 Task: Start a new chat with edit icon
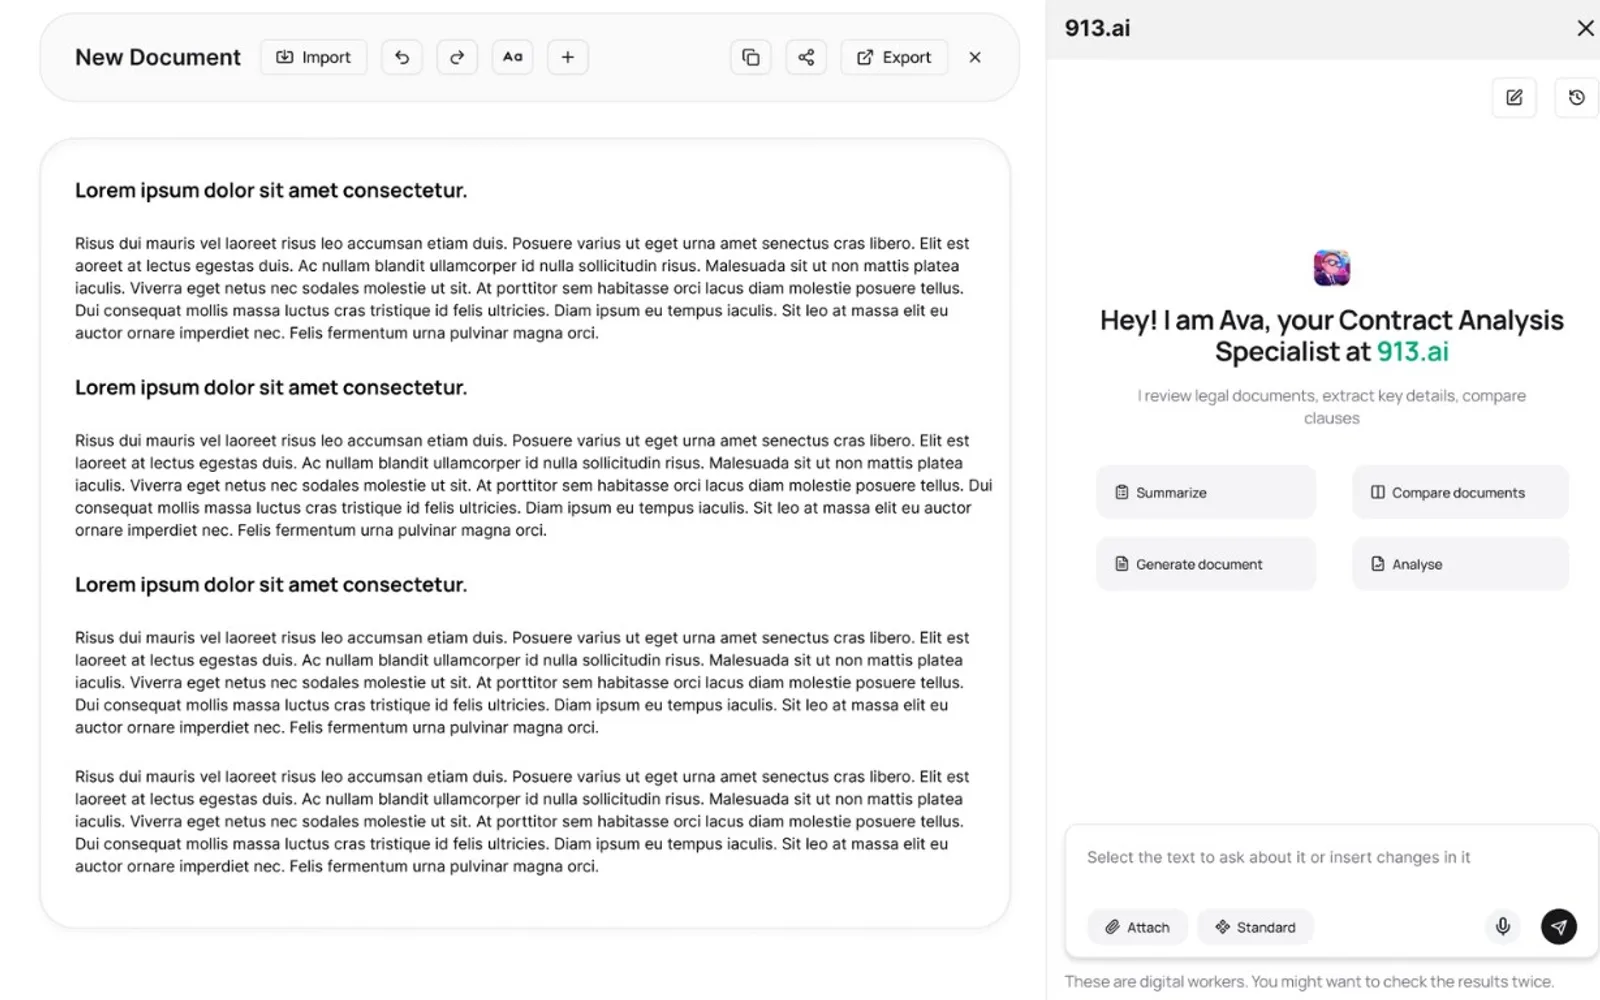(1514, 97)
